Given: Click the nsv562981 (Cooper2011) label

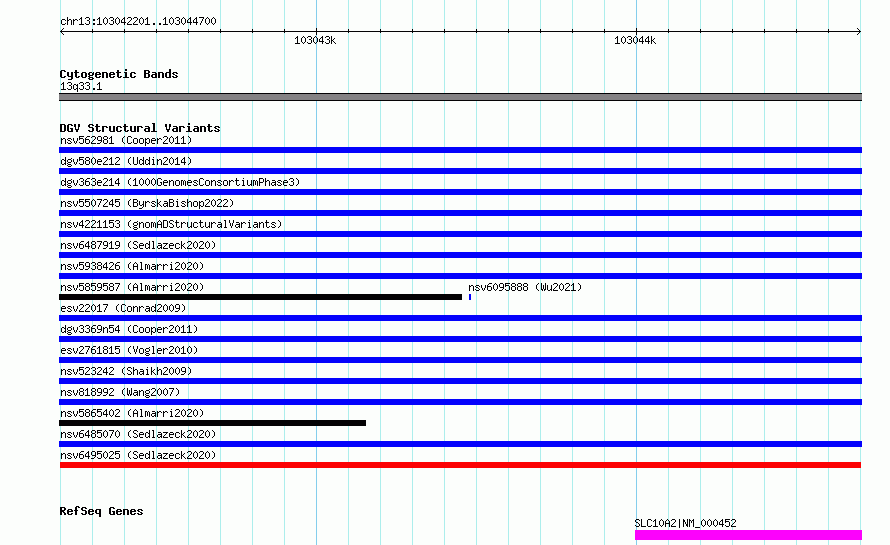Looking at the screenshot, I should pos(126,140).
